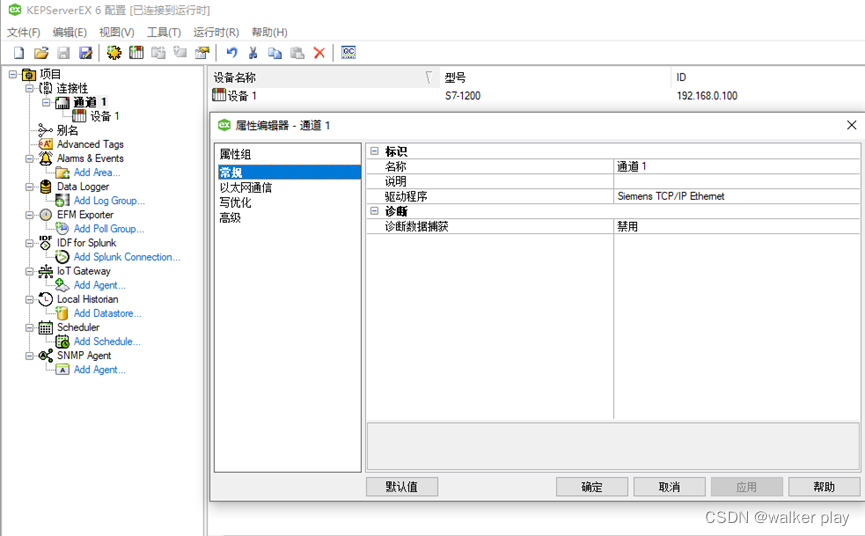Click the Cut scissors icon
This screenshot has height=536, width=865.
tap(253, 53)
